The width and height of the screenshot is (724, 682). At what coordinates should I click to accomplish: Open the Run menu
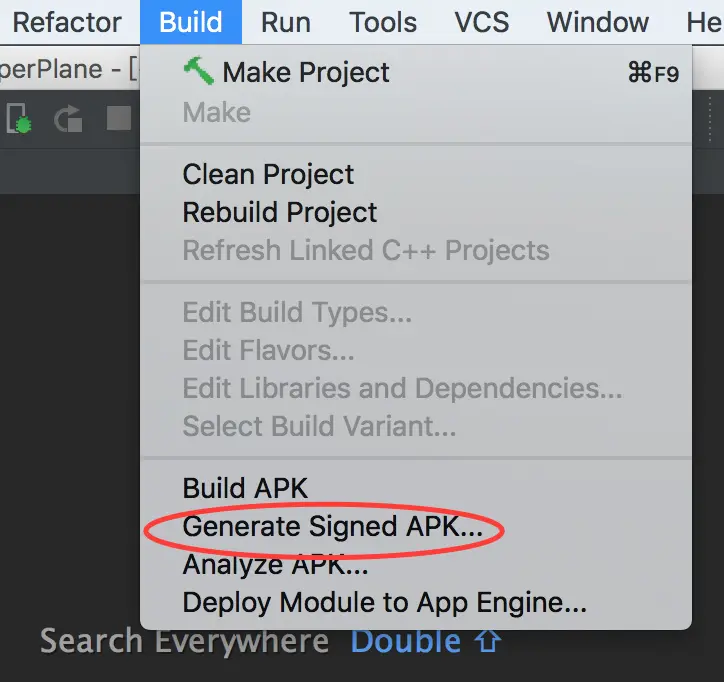pyautogui.click(x=286, y=22)
